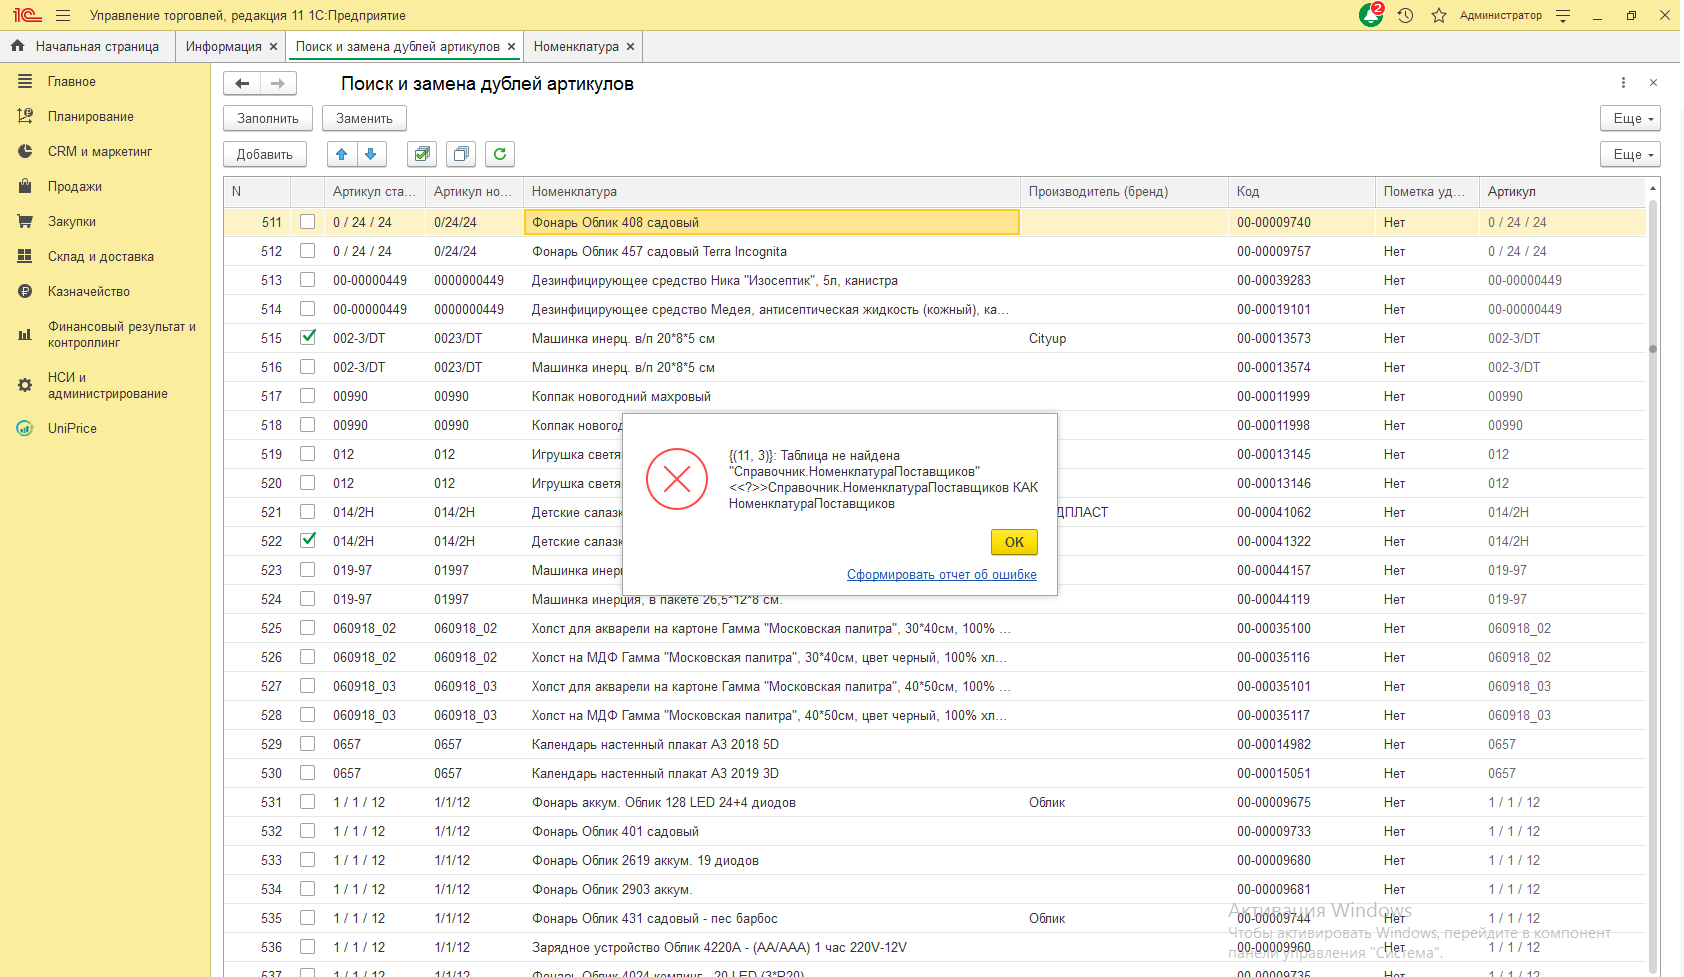Expand the lower Еще dropdown above table
This screenshot has height=977, width=1684.
(x=1629, y=154)
